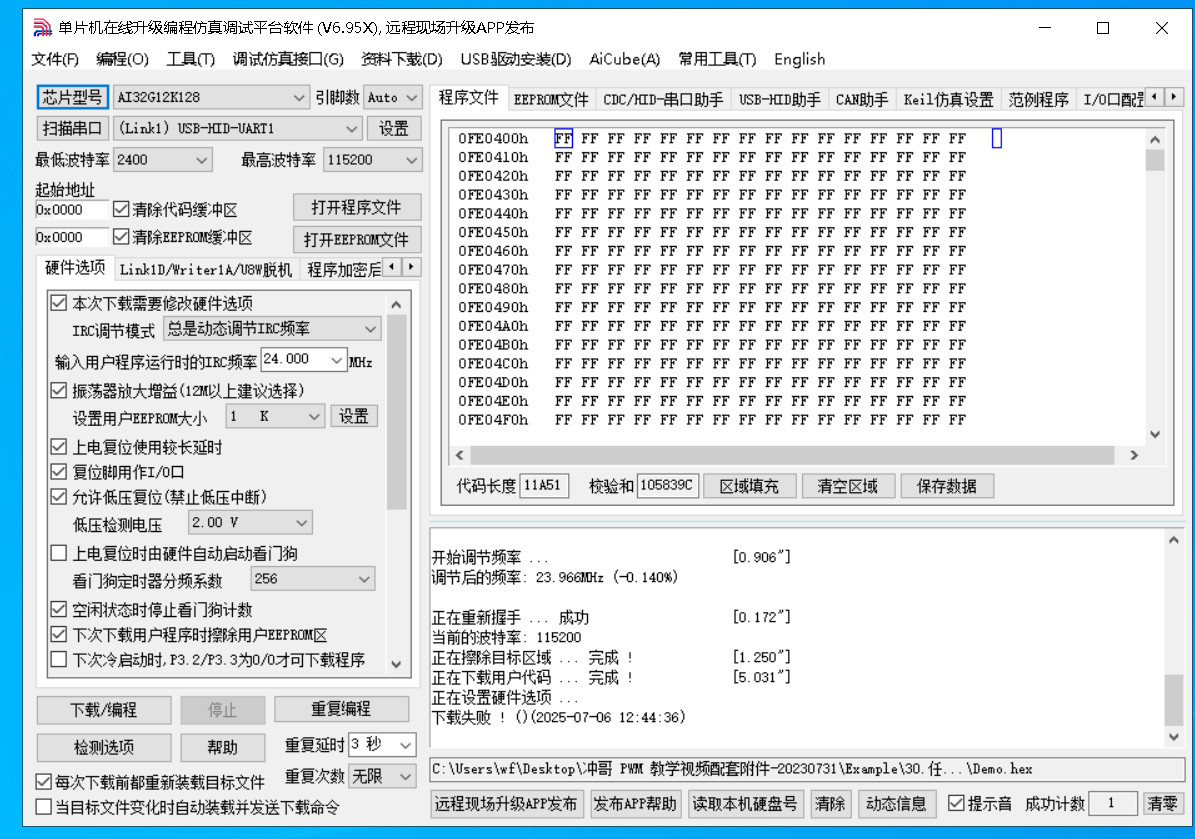This screenshot has height=839, width=1195.
Task: Click code start address 0x0000 field beside 清除代码缓冲区
Action: tap(72, 210)
